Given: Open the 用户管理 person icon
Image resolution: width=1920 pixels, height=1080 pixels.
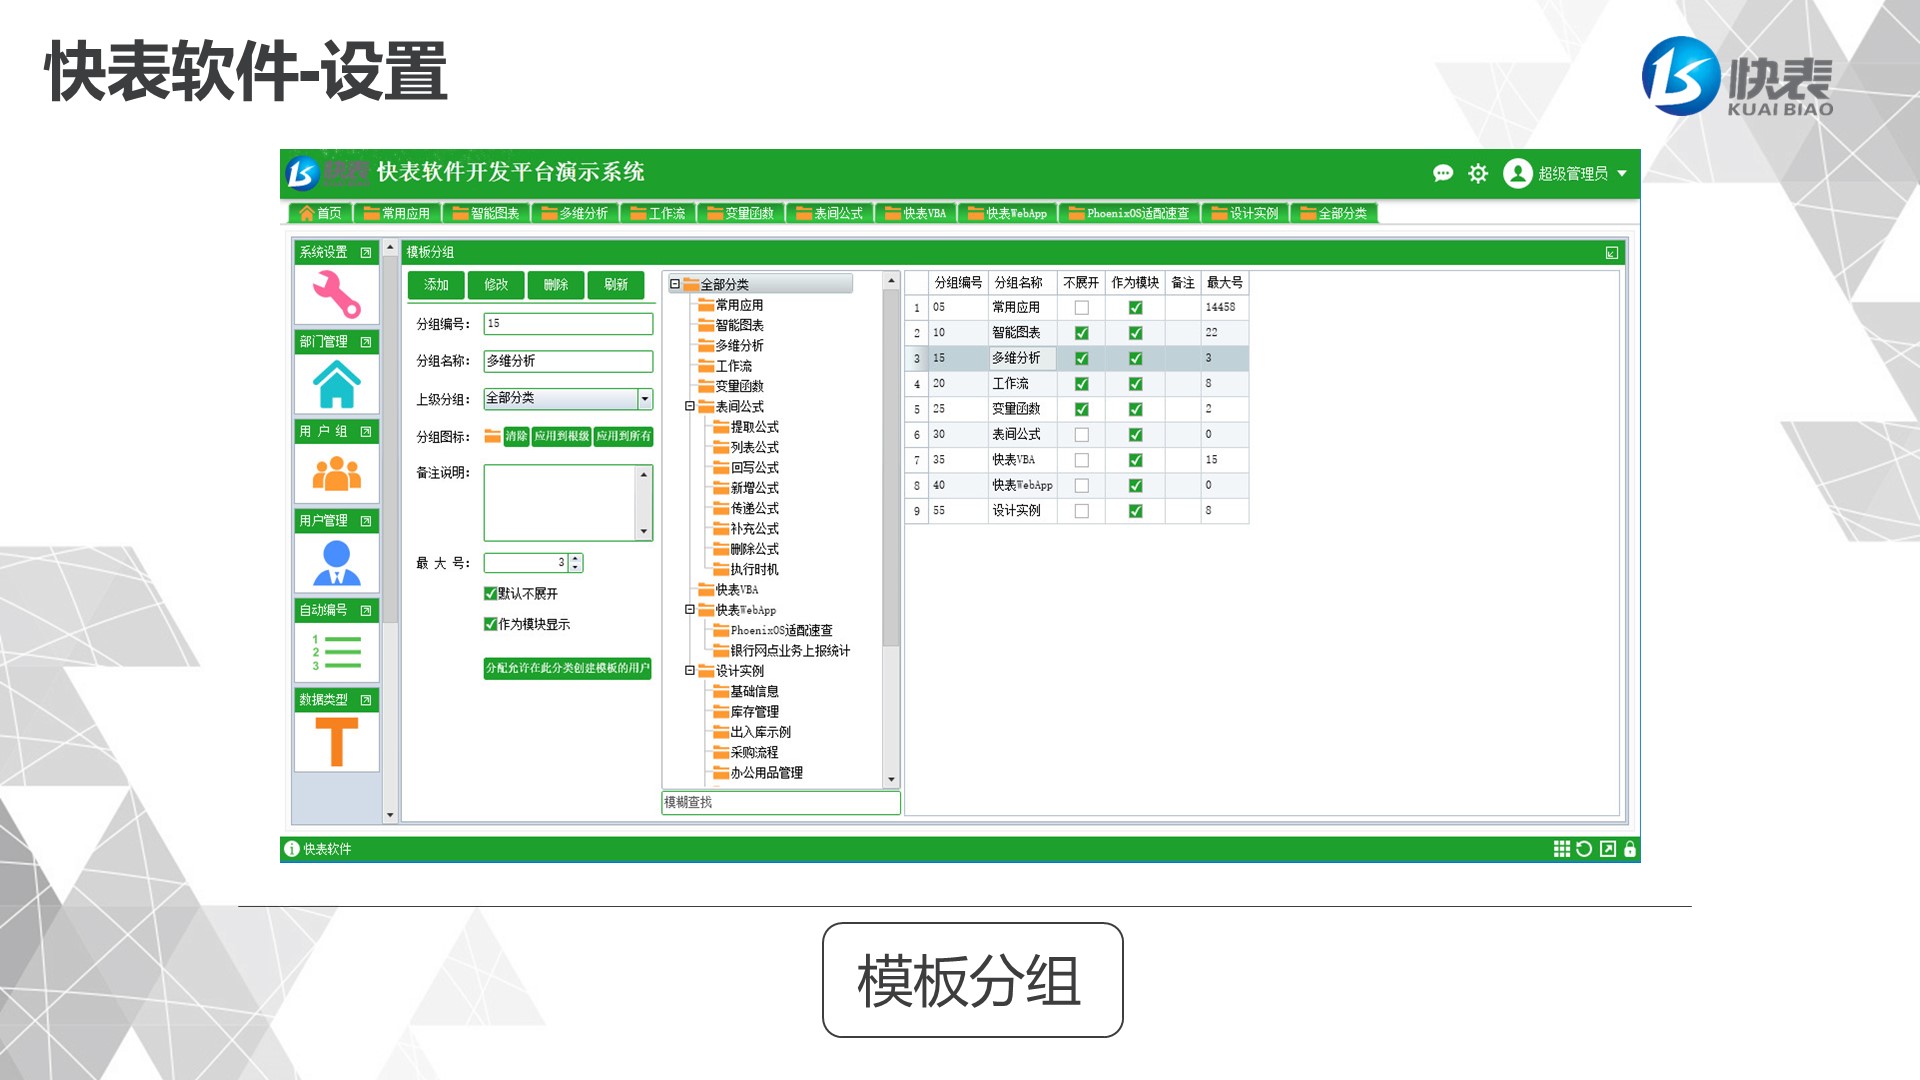Looking at the screenshot, I should tap(337, 563).
